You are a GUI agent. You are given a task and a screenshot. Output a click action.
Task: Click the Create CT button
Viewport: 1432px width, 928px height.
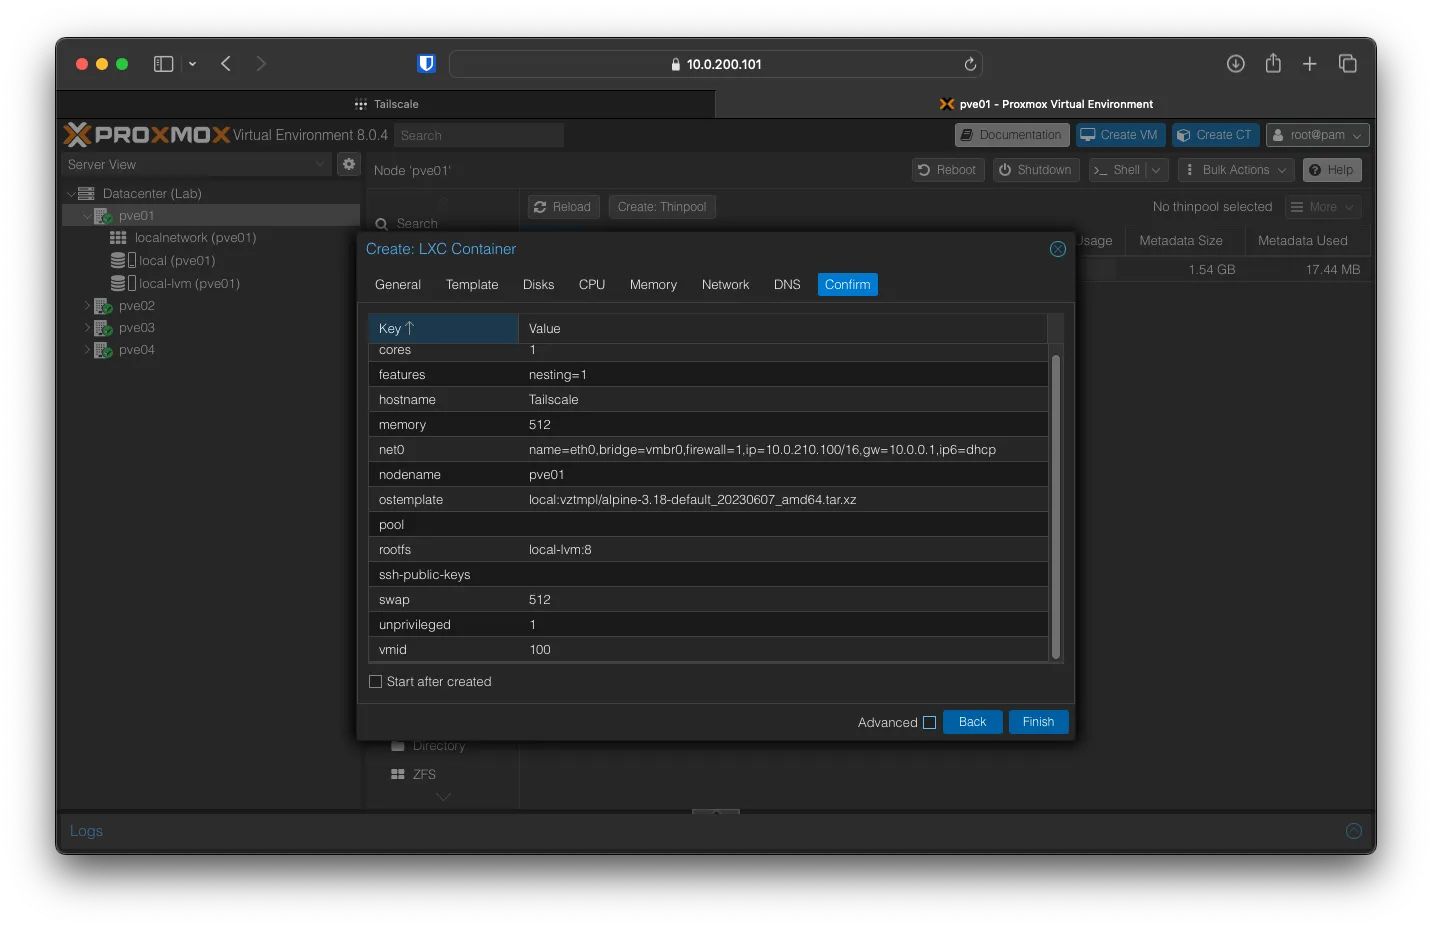[x=1215, y=135]
